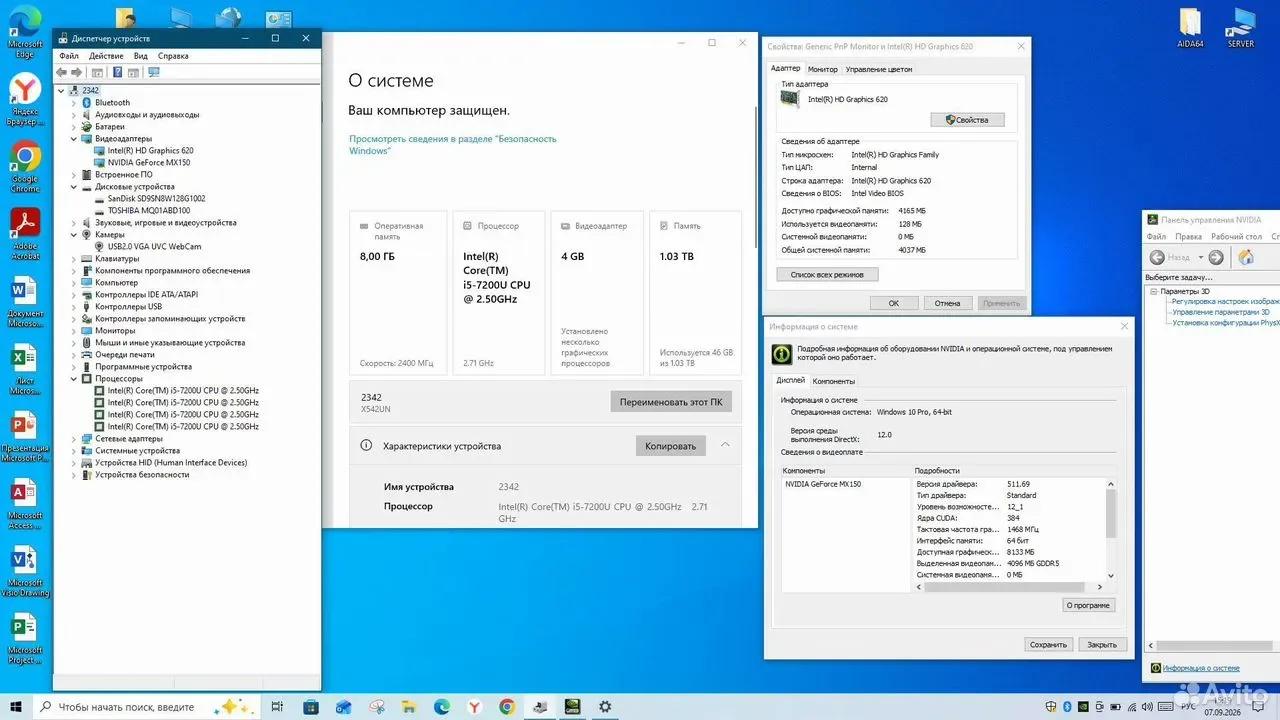Open the Windows Start menu
This screenshot has height=720, width=1280.
(x=16, y=706)
